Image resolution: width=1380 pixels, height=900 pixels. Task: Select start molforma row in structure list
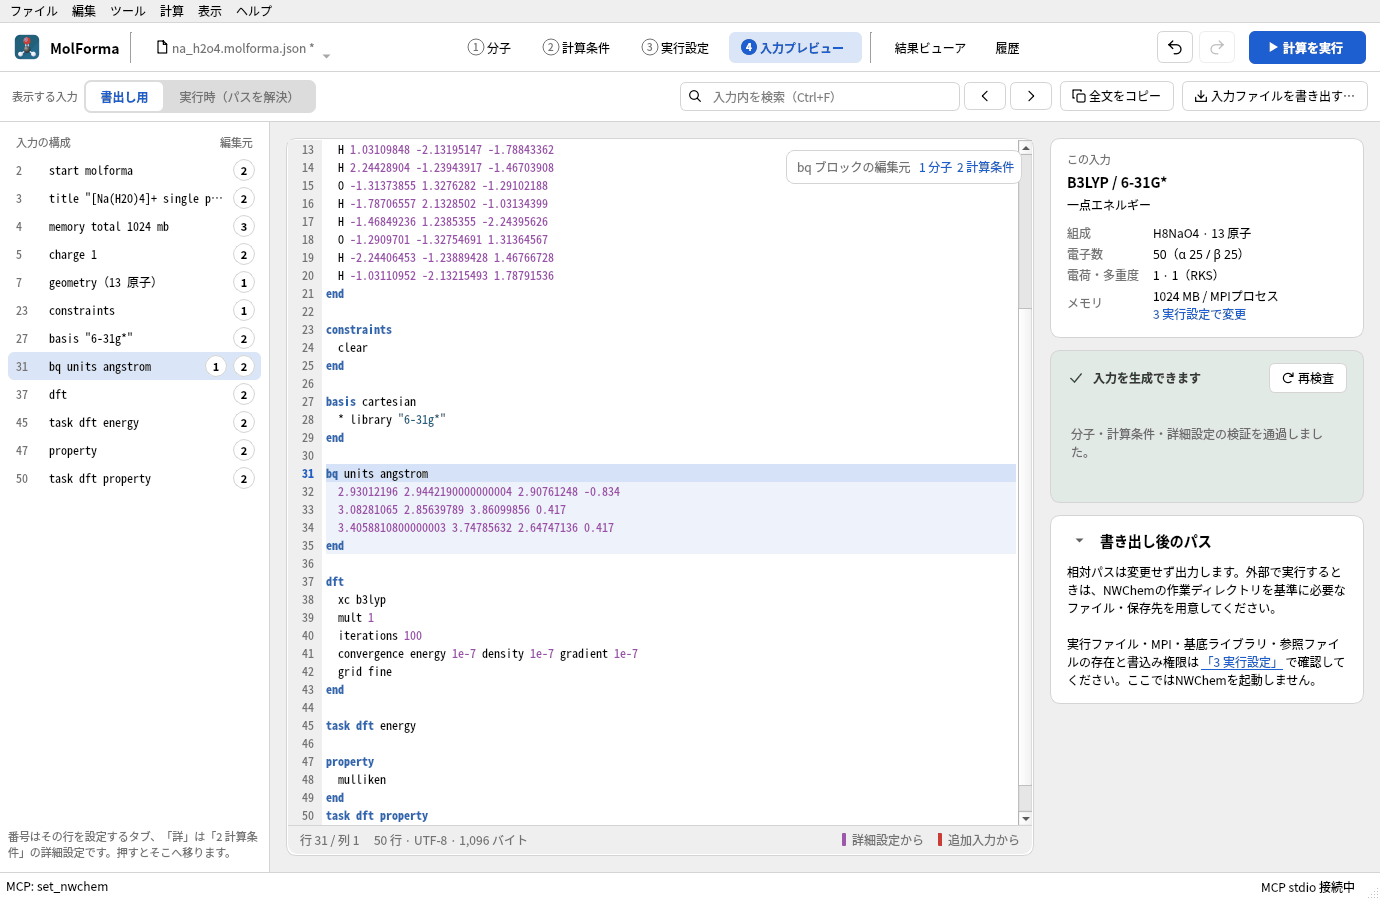[134, 171]
